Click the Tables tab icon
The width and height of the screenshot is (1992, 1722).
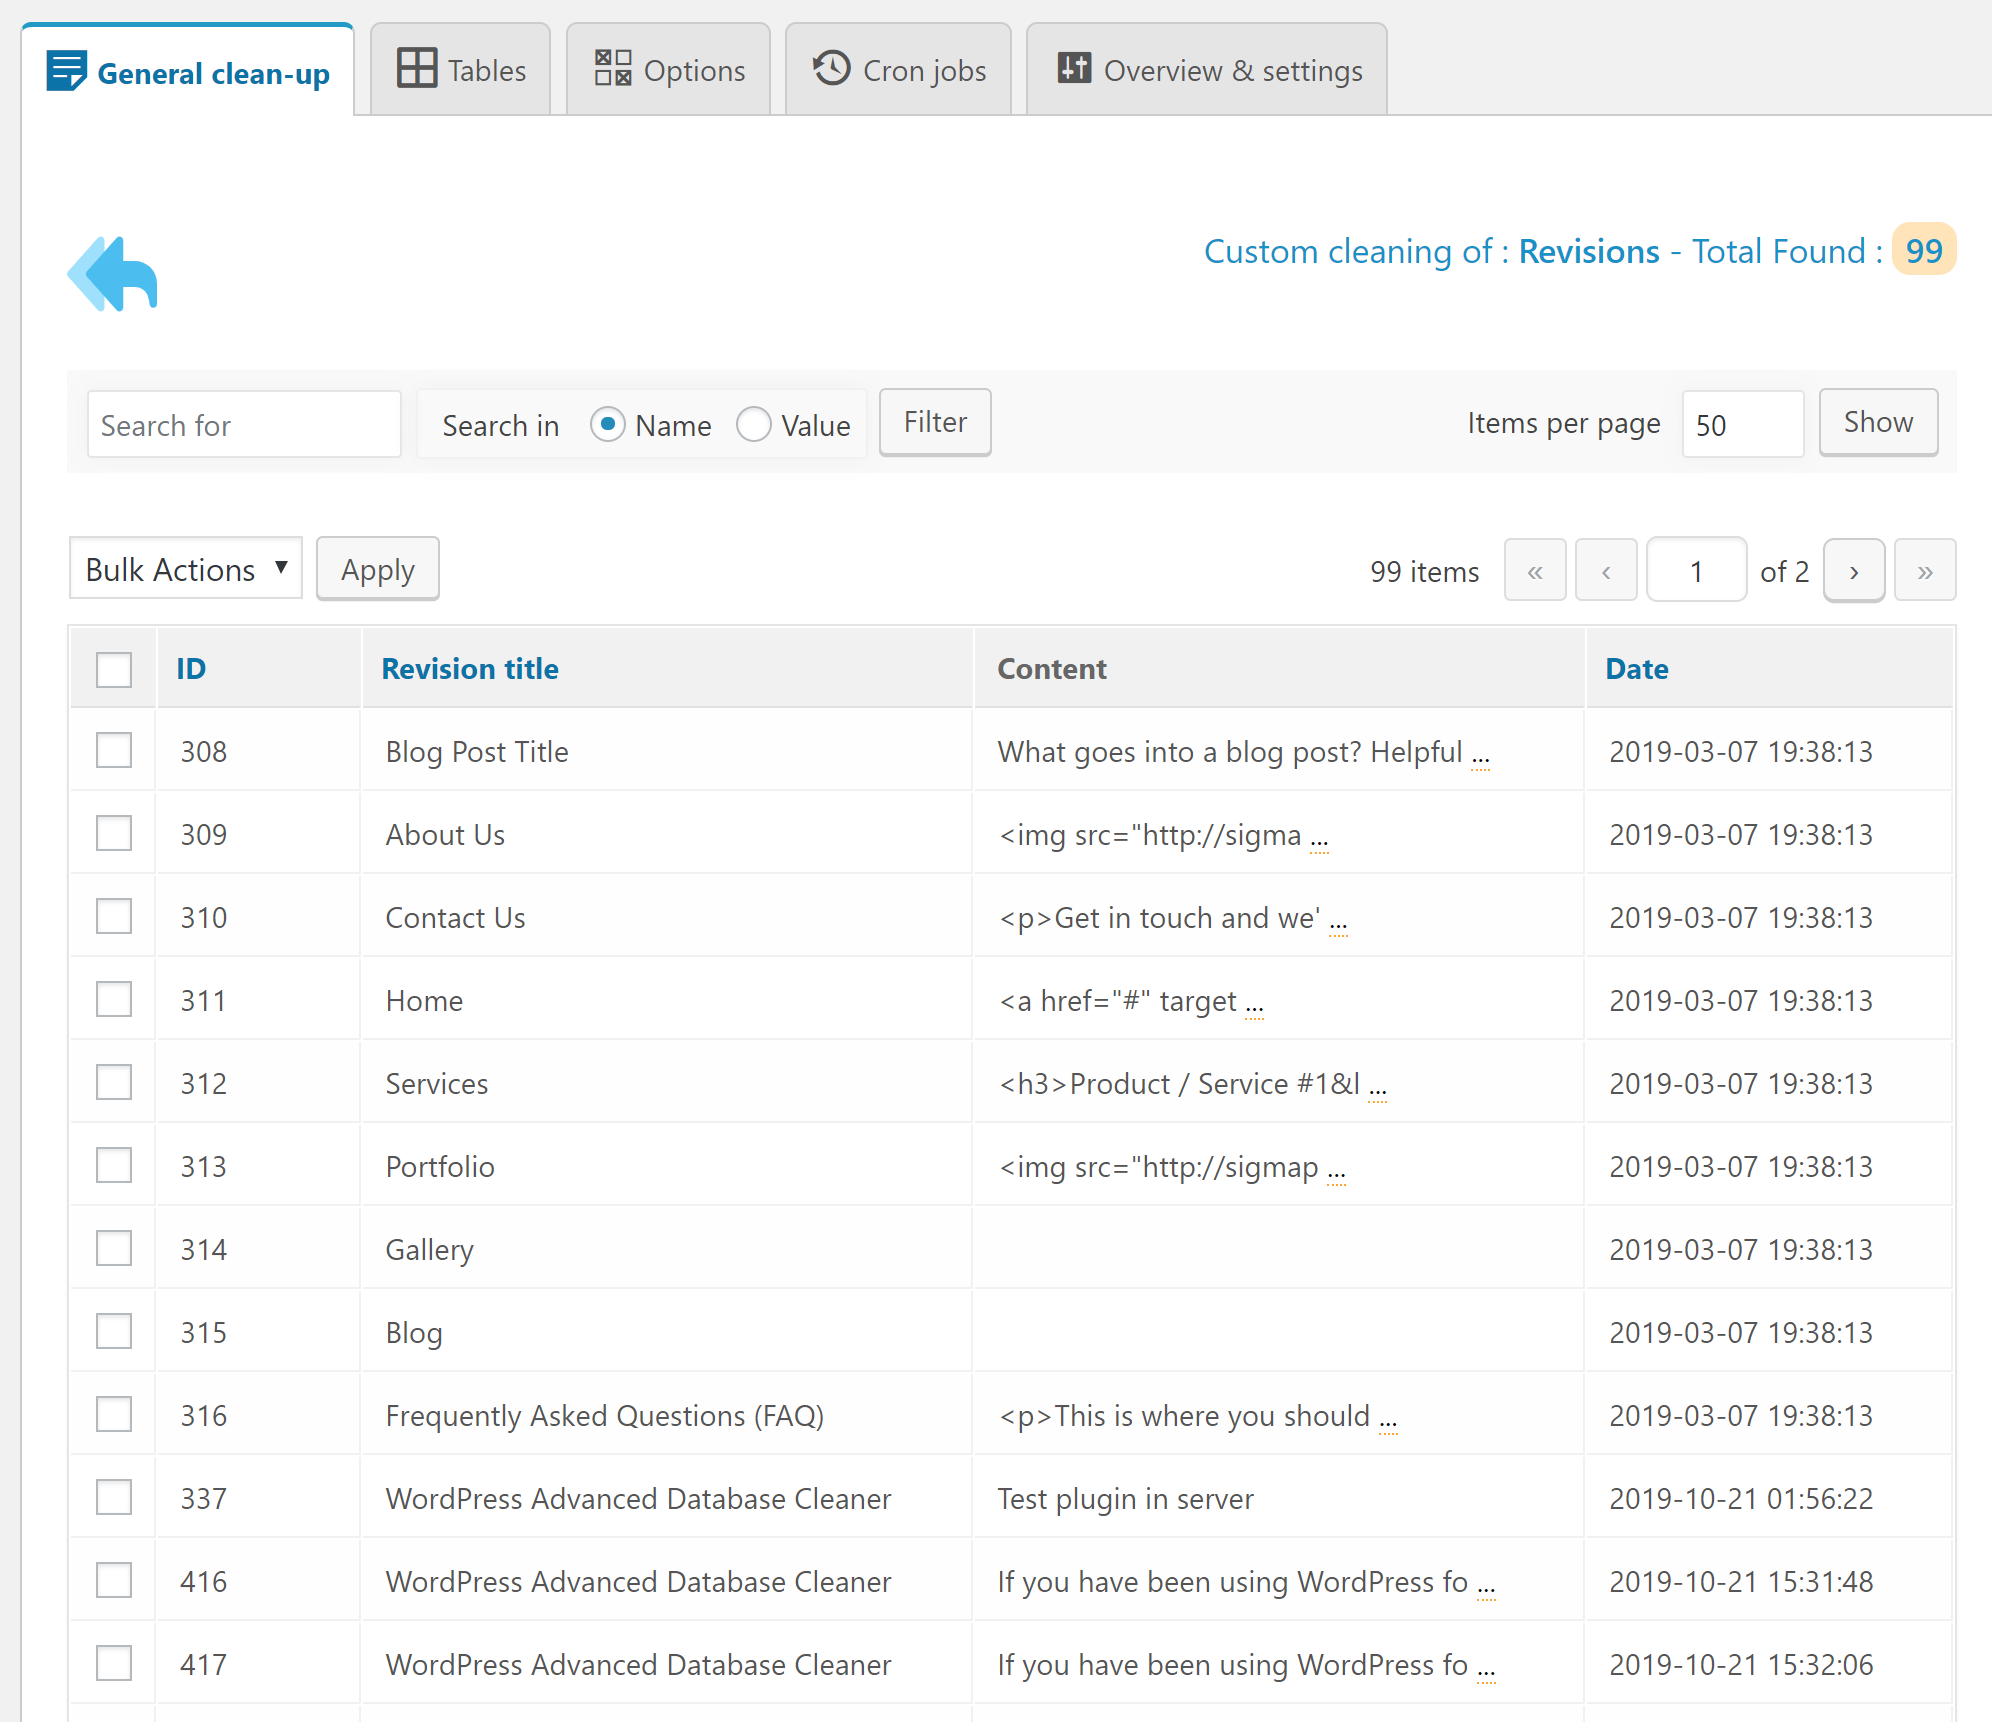[x=417, y=69]
